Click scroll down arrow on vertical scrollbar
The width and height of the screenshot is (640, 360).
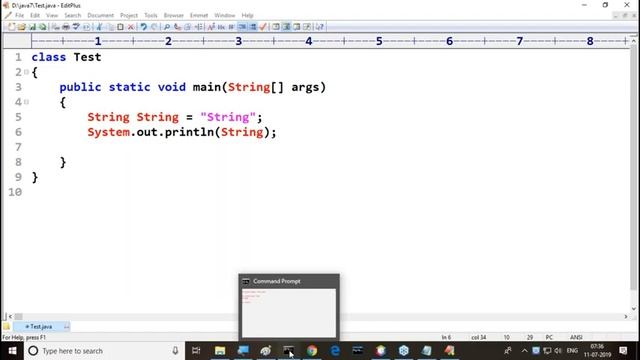(x=633, y=309)
